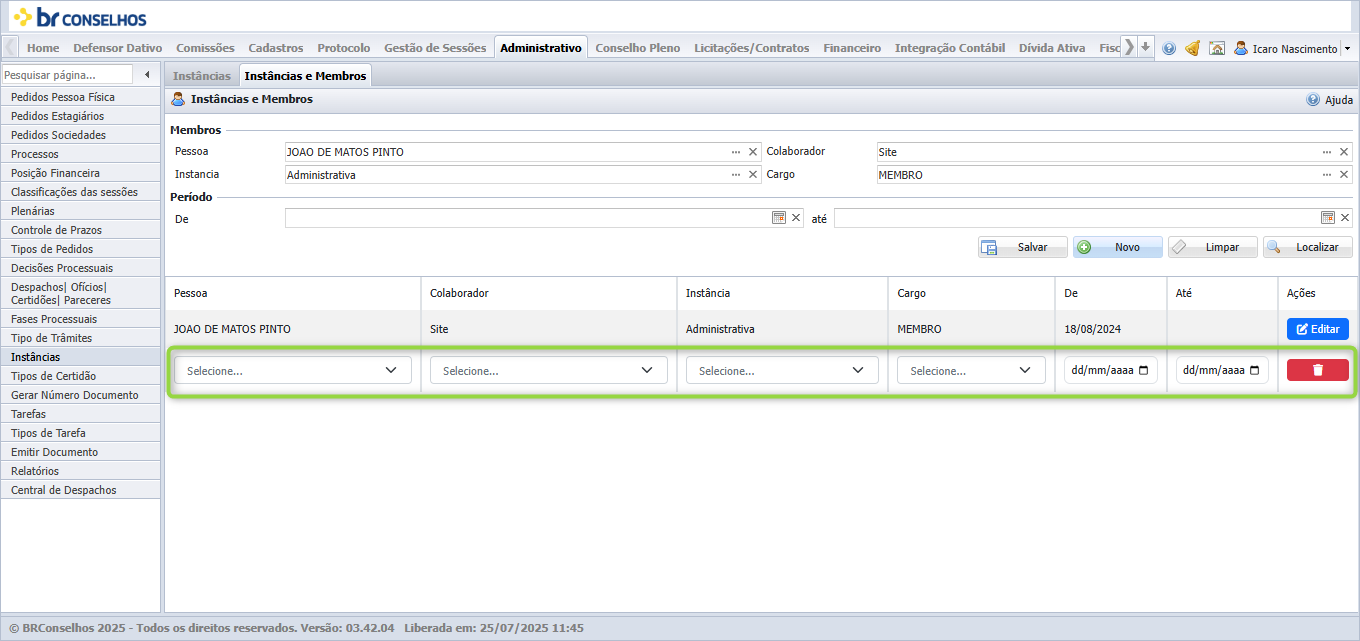The width and height of the screenshot is (1360, 641).
Task: Open Emitir Documento in the sidebar
Action: 80,452
